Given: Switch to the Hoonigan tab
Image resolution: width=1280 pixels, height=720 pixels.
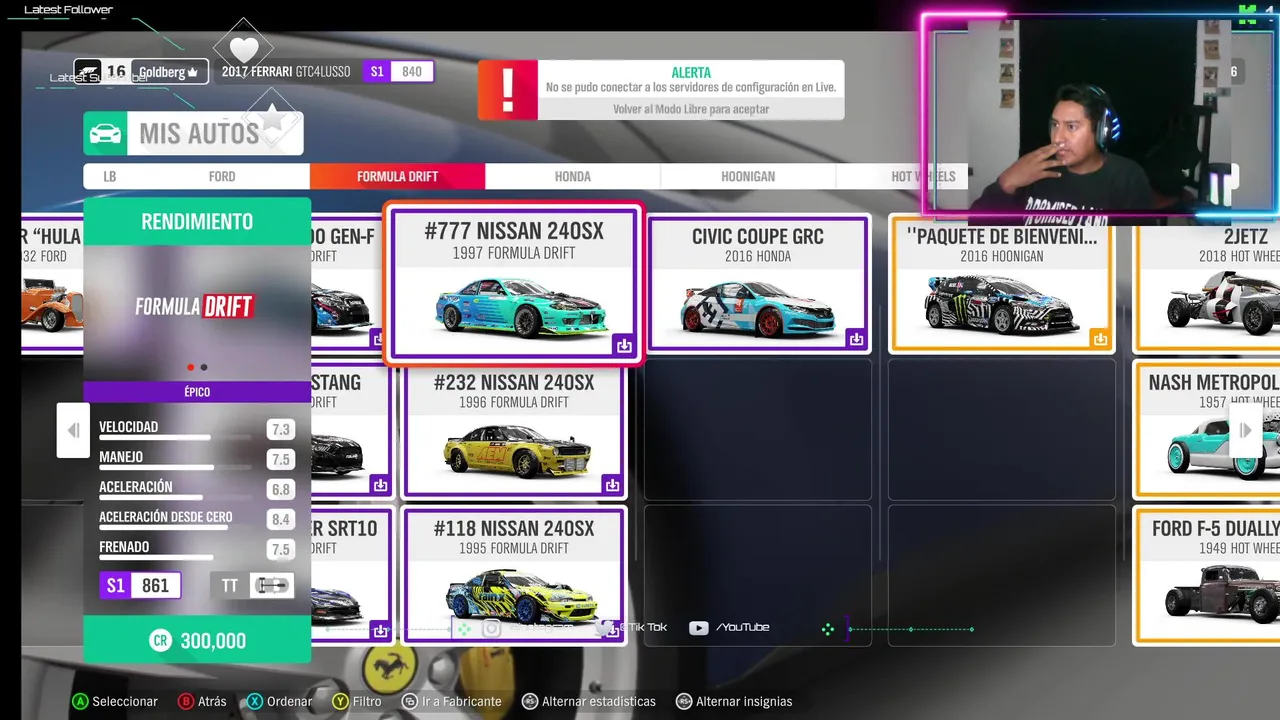Looking at the screenshot, I should pos(748,177).
